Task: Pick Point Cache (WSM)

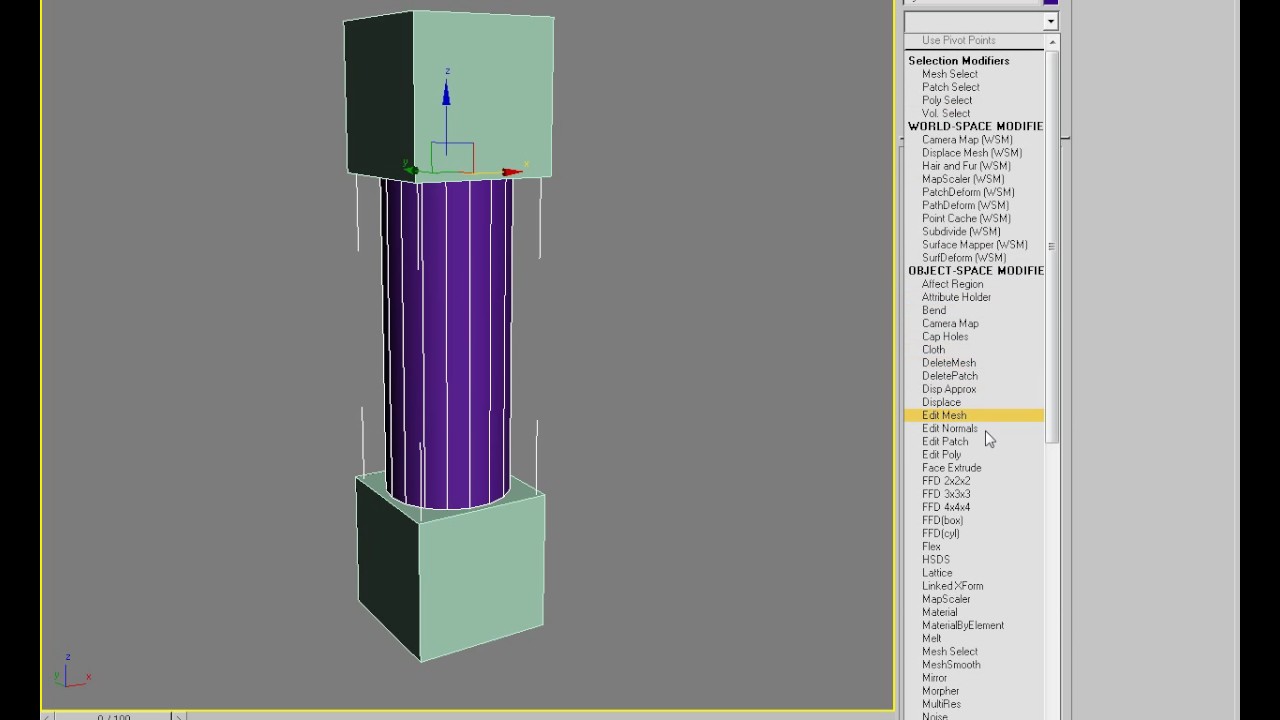Action: (965, 218)
